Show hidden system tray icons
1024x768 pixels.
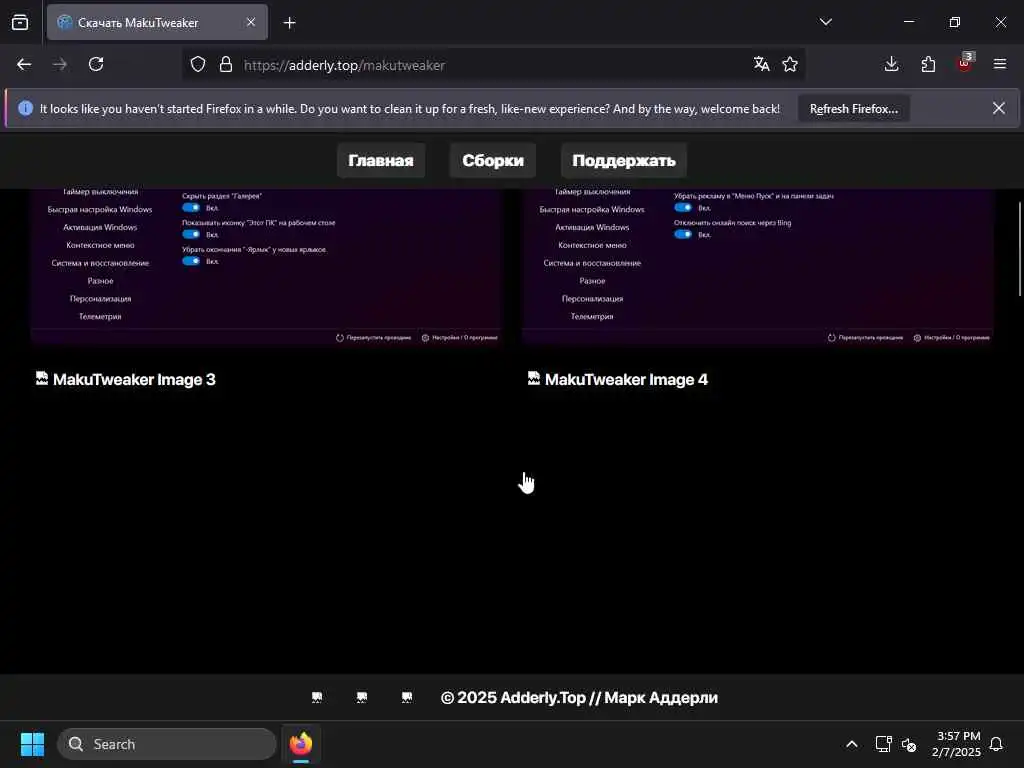click(x=852, y=744)
